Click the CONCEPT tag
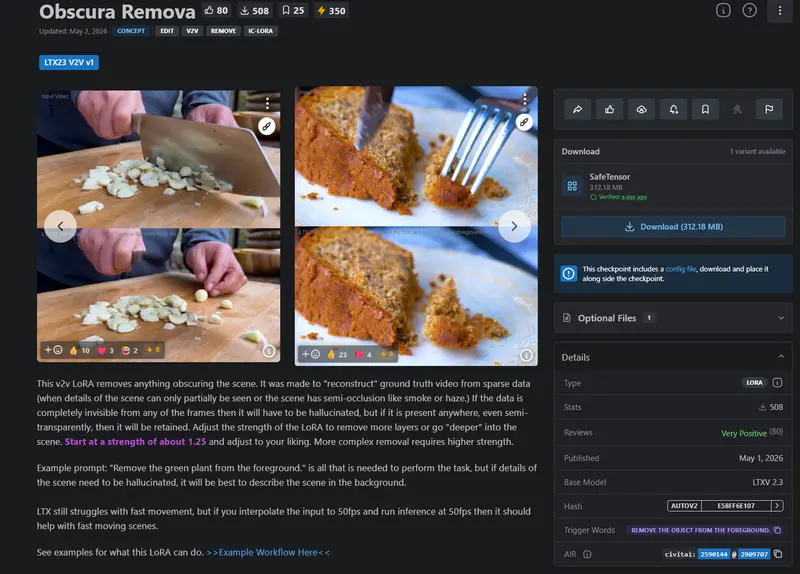Viewport: 800px width, 574px height. pos(131,31)
